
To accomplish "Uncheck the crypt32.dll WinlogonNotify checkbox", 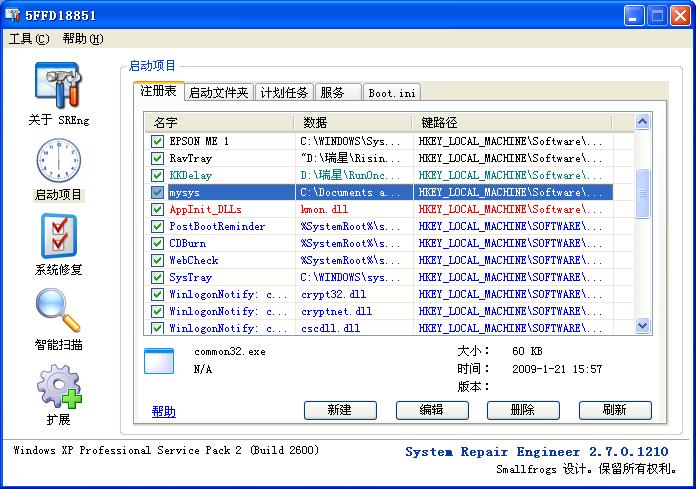I will (x=157, y=294).
